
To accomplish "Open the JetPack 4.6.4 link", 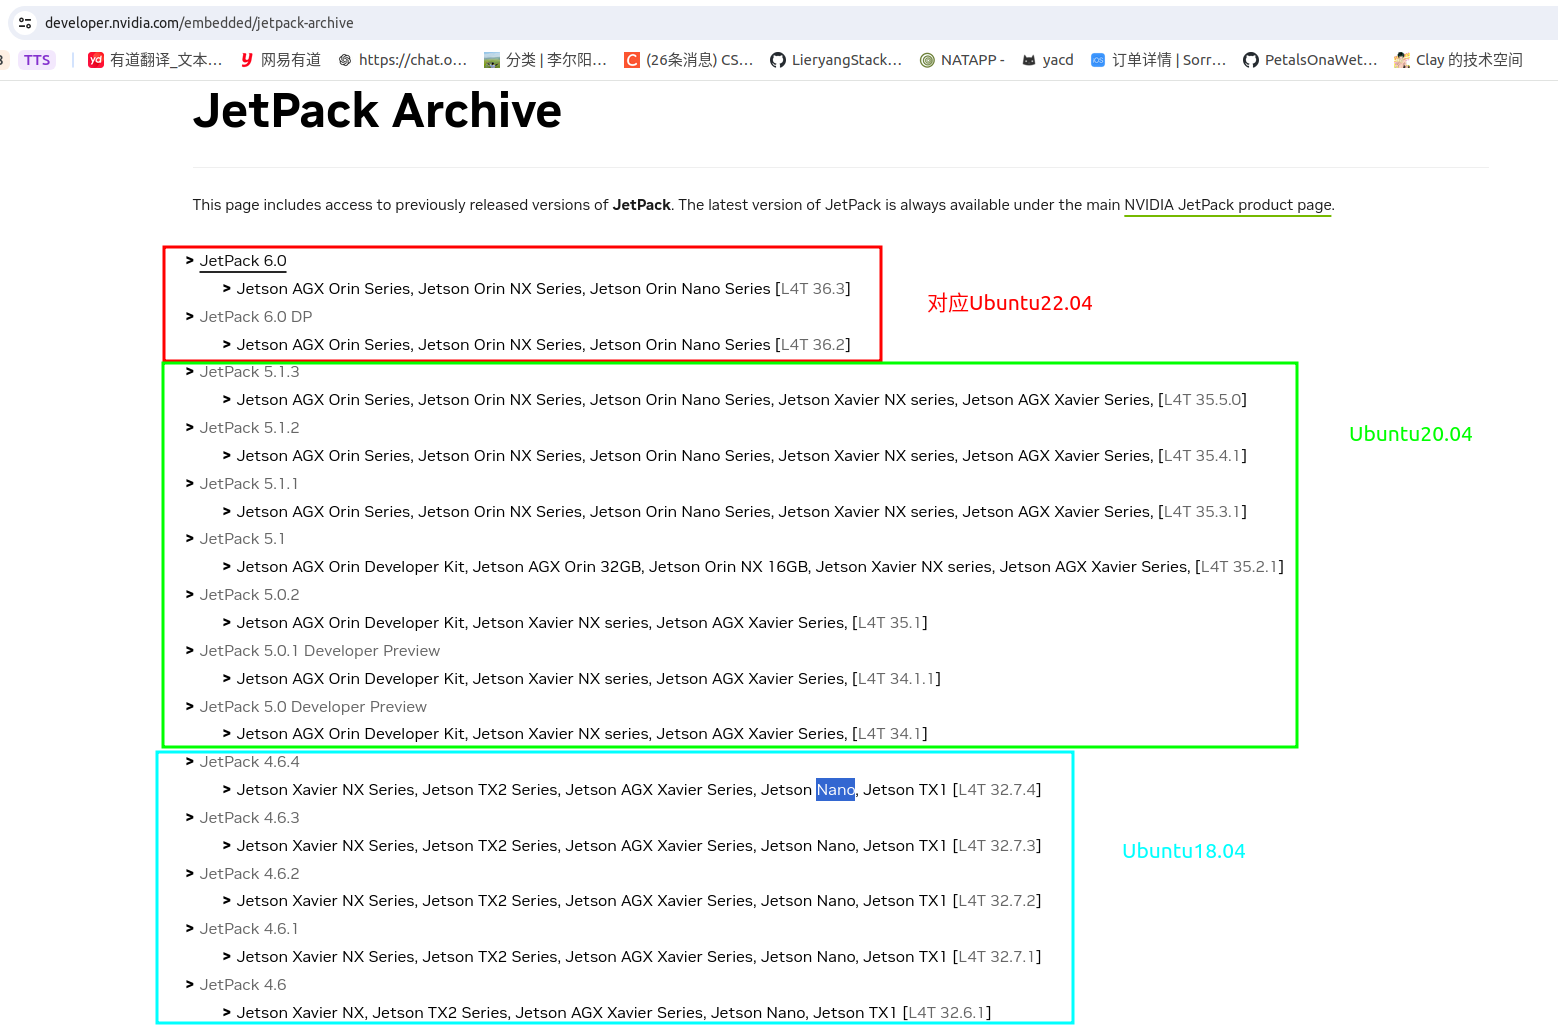I will coord(249,762).
